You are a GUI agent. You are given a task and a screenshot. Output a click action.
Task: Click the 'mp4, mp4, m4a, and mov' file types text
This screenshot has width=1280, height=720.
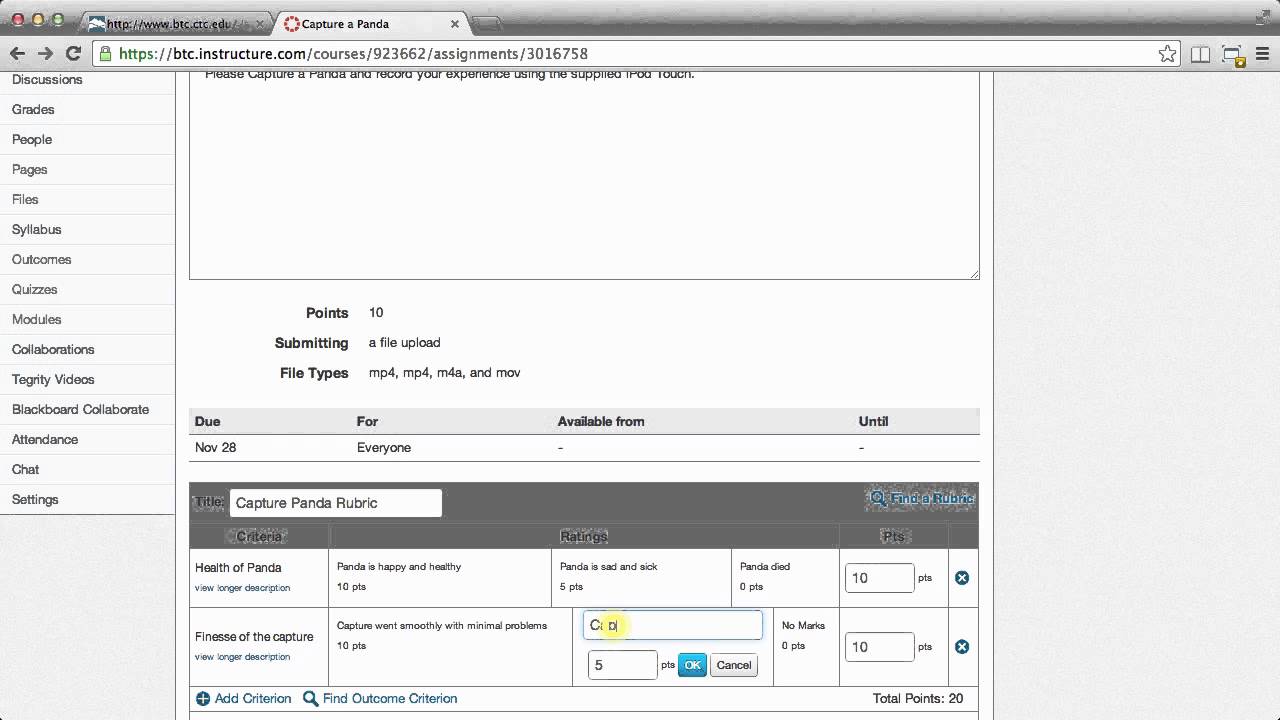[x=444, y=373]
